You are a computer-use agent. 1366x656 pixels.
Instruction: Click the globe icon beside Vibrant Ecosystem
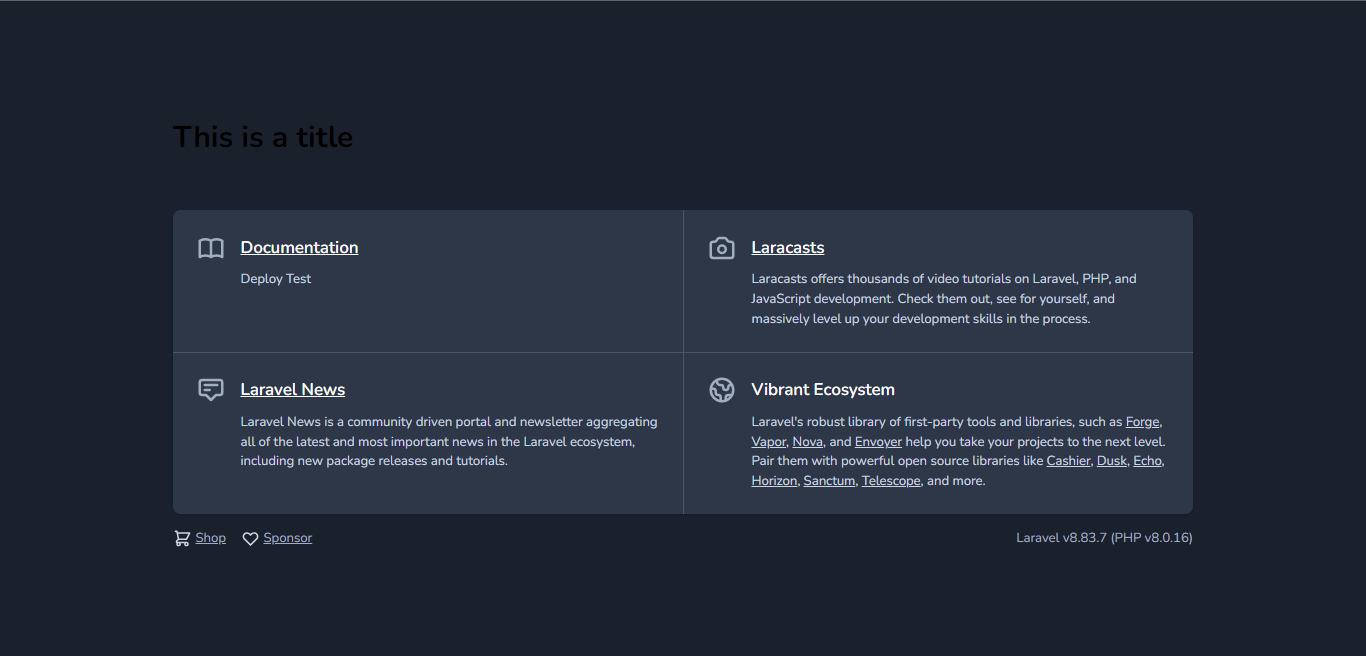(x=722, y=390)
